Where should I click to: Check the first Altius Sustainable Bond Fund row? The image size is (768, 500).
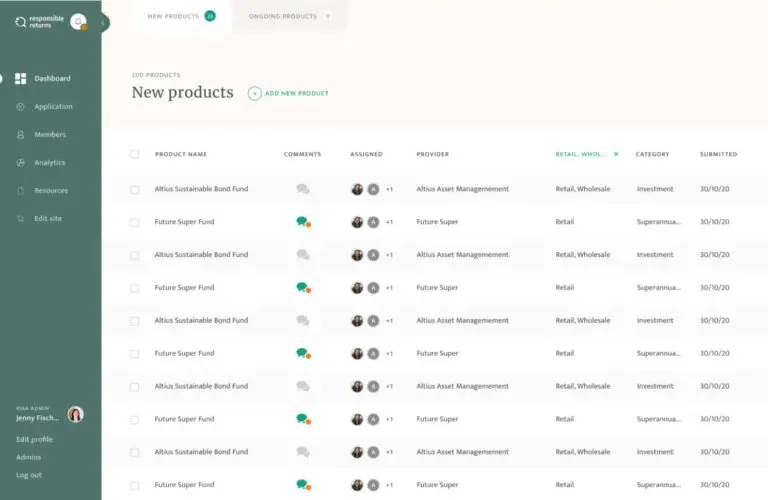135,189
